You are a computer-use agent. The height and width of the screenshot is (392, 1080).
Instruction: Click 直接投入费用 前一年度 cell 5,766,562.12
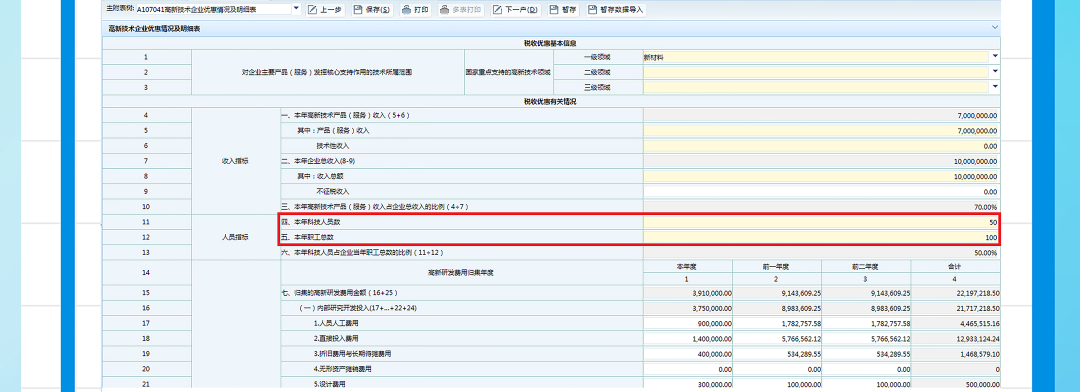tap(778, 338)
